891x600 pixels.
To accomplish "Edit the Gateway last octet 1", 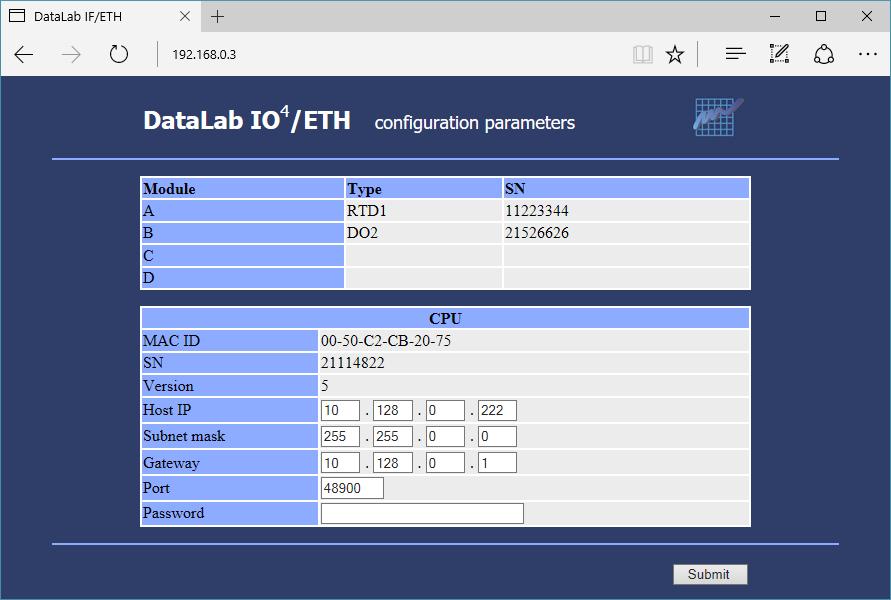I will point(497,462).
